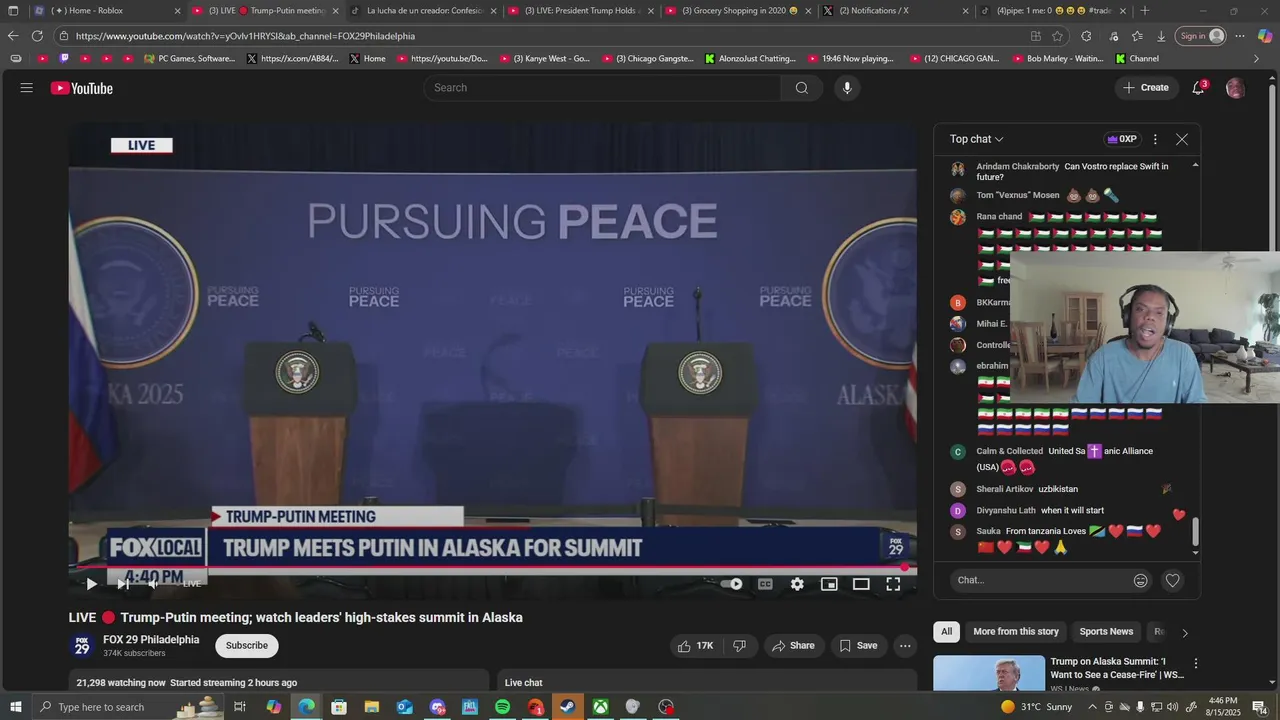1280x720 pixels.
Task: Open Edge settings and more menu
Action: pos(1240,36)
